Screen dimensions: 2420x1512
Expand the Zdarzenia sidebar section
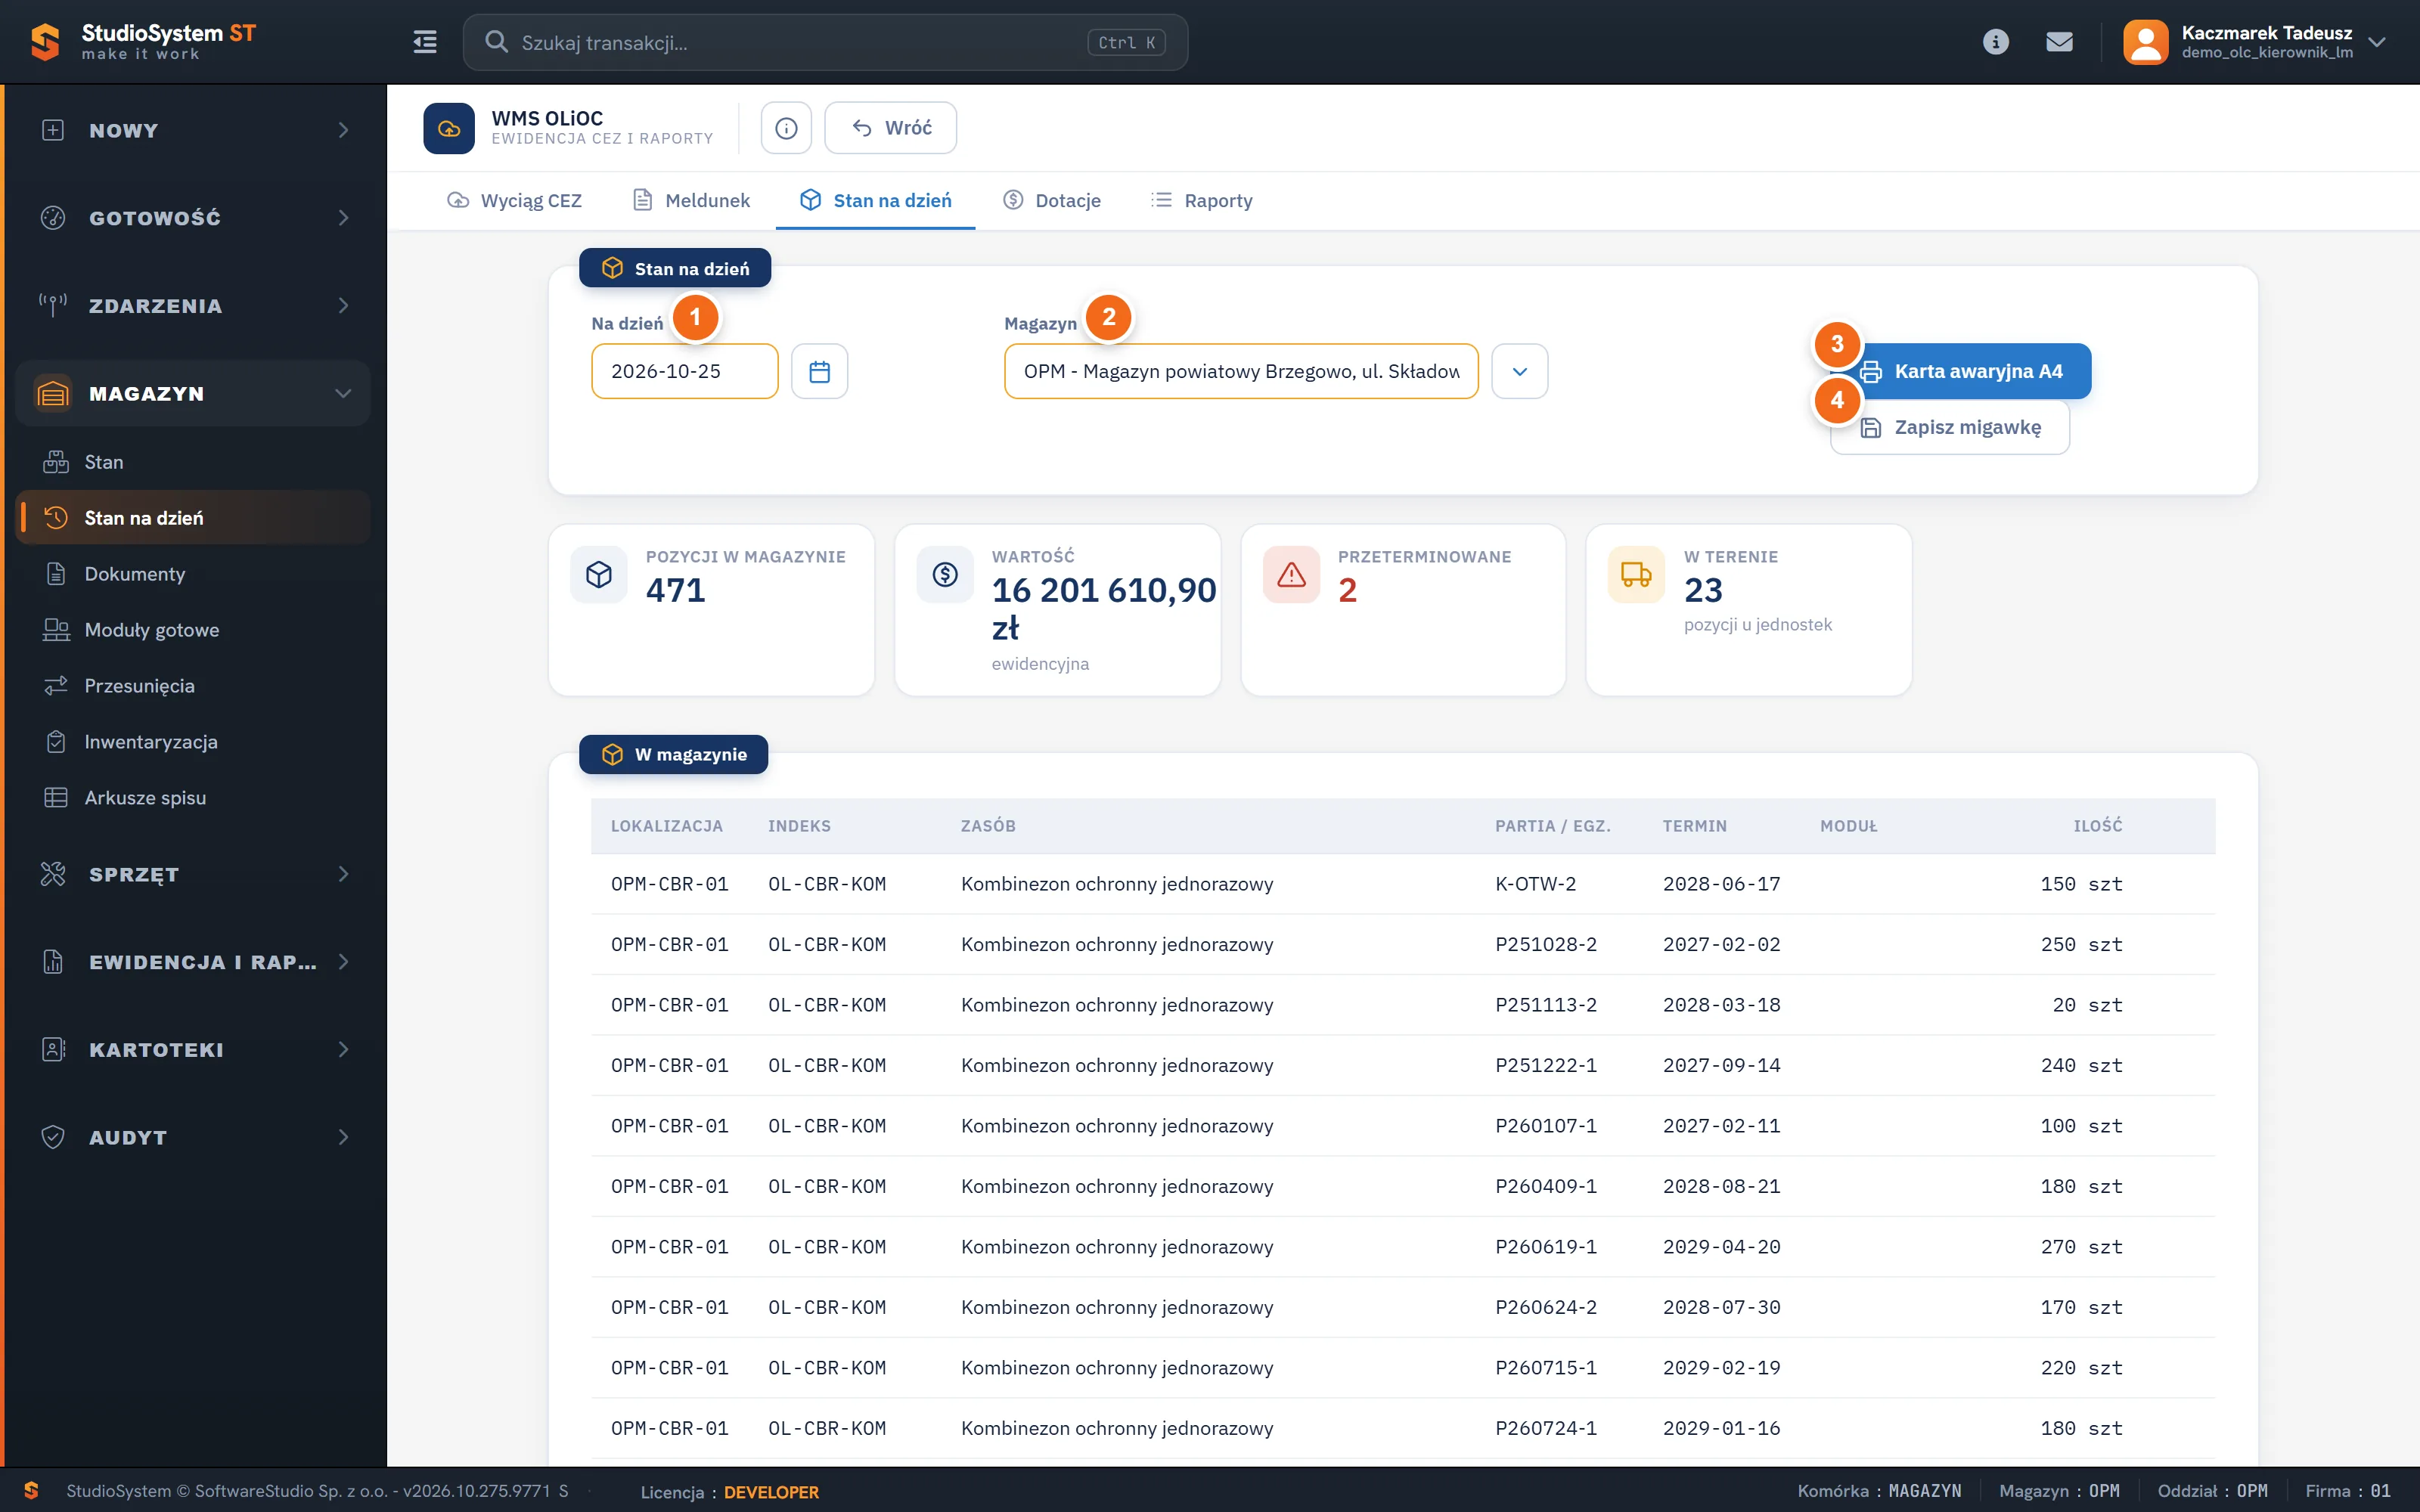193,306
